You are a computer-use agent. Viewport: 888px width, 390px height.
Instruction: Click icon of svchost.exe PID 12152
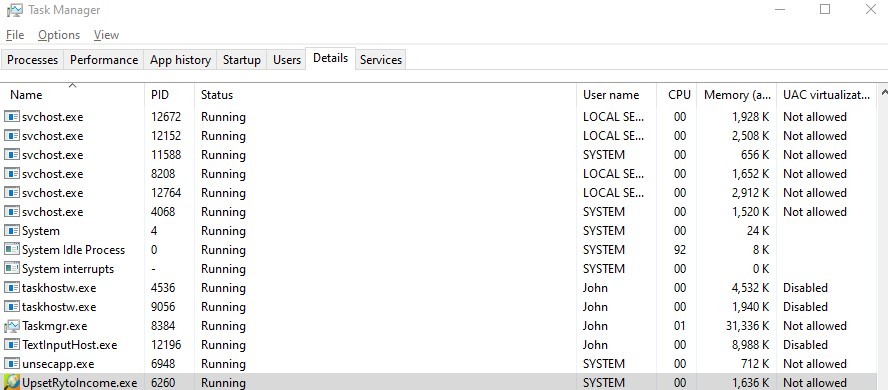coord(12,136)
